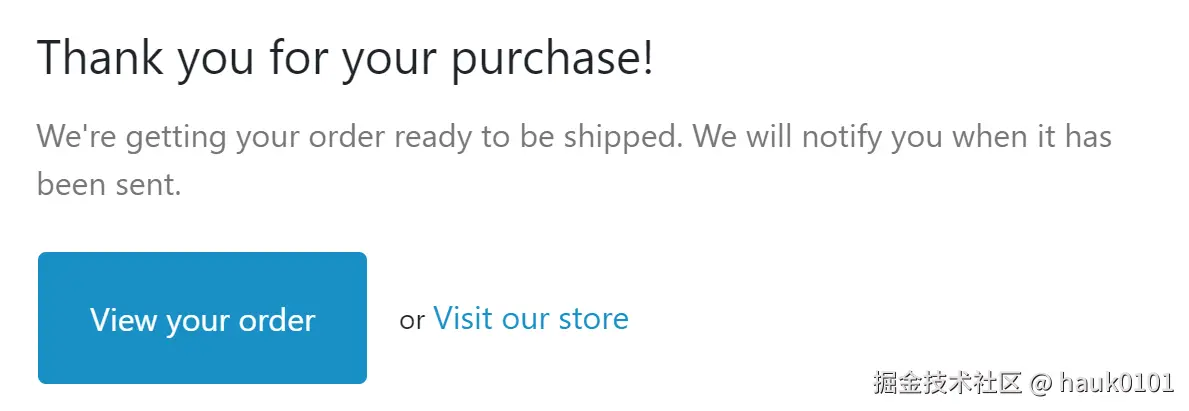Click the View your order button
The image size is (1189, 411).
click(x=202, y=318)
